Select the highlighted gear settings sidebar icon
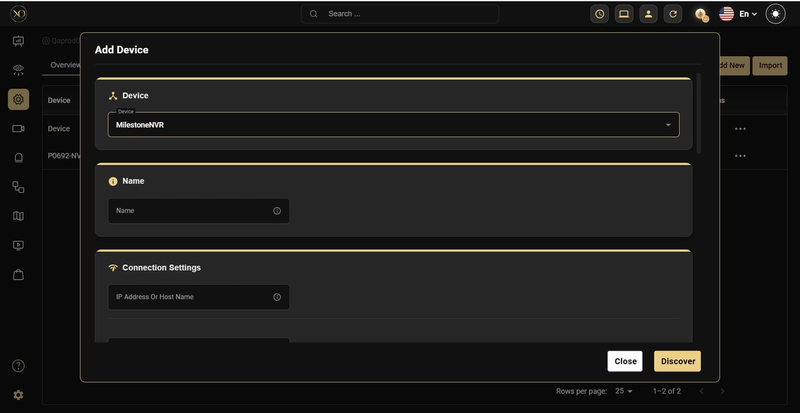The image size is (800, 413). click(x=18, y=99)
